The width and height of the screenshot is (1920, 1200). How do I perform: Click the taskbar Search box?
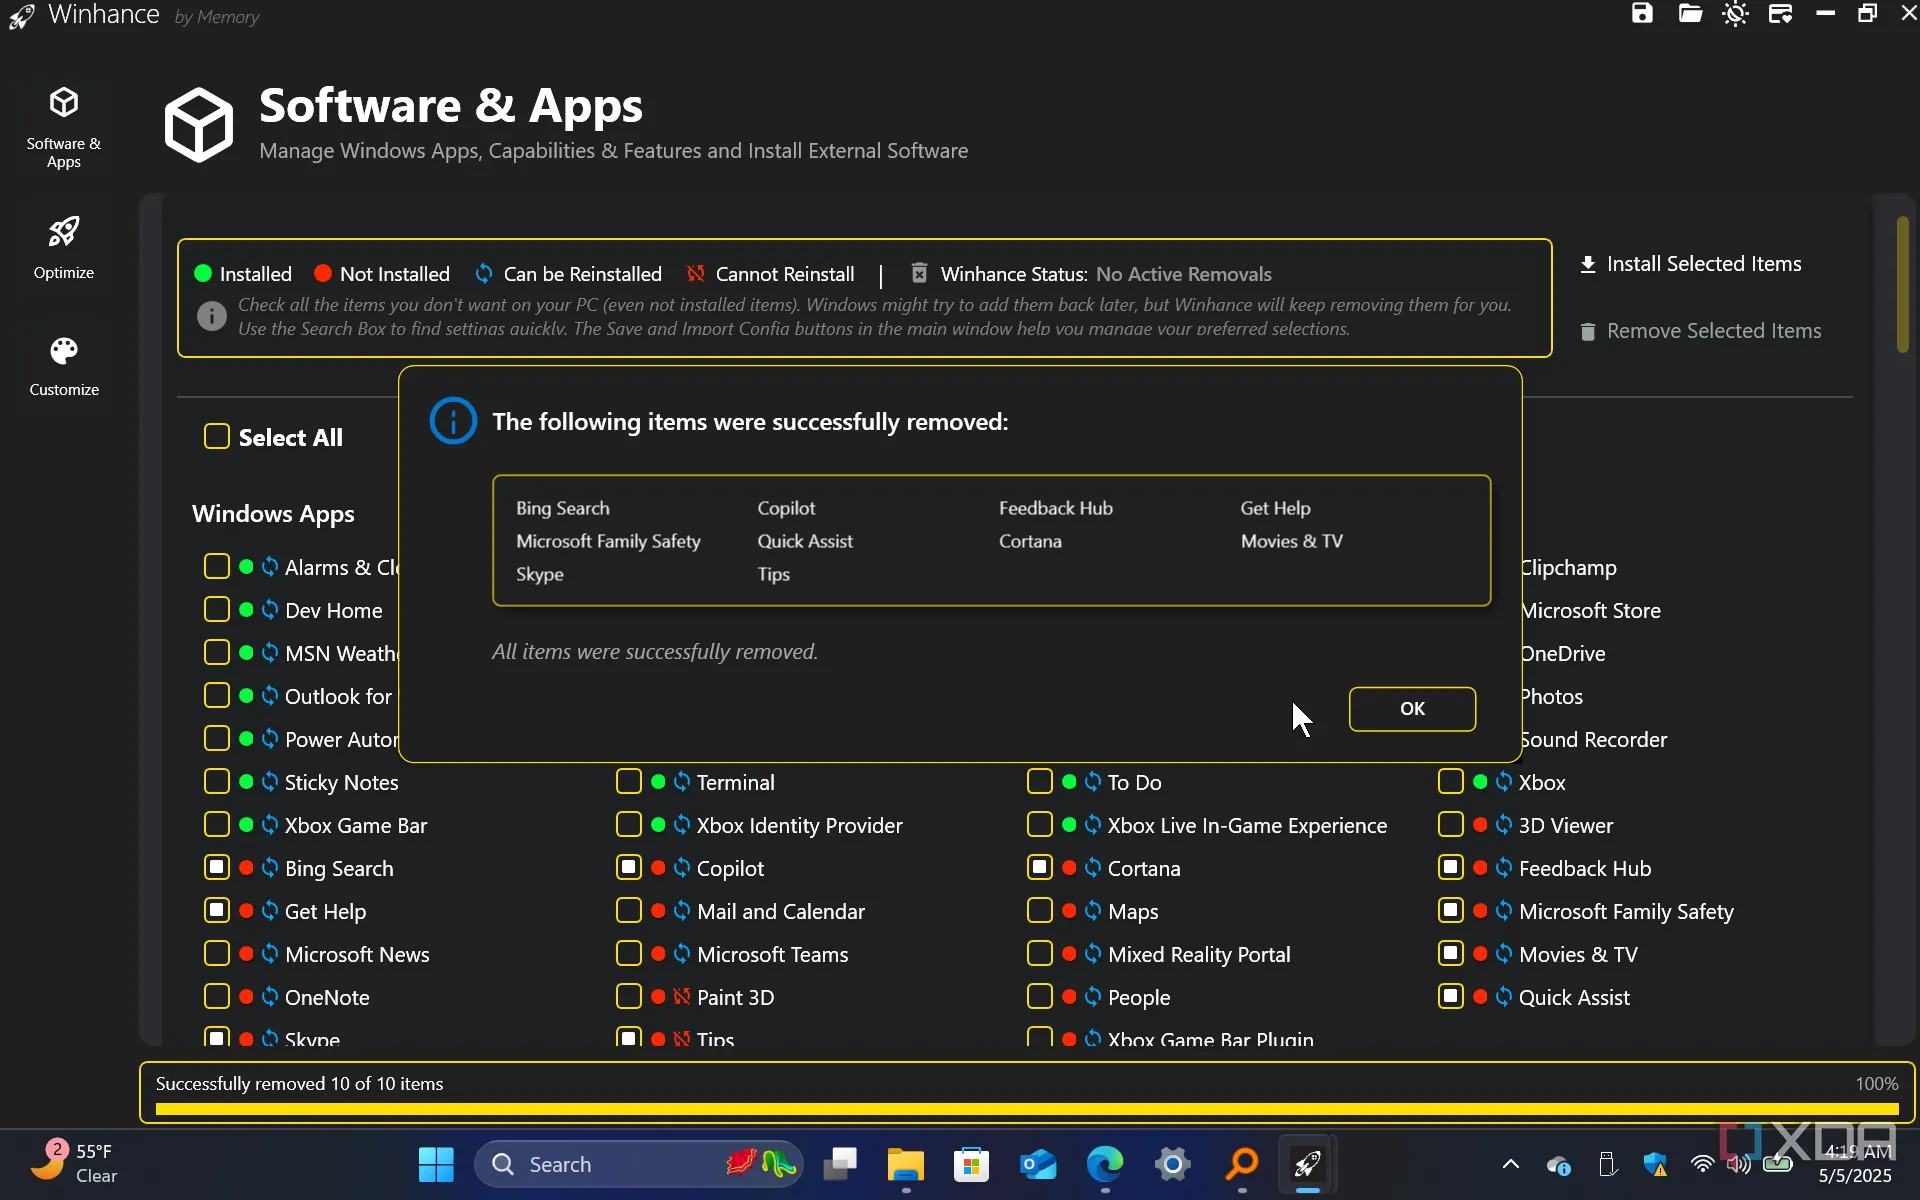[638, 1164]
